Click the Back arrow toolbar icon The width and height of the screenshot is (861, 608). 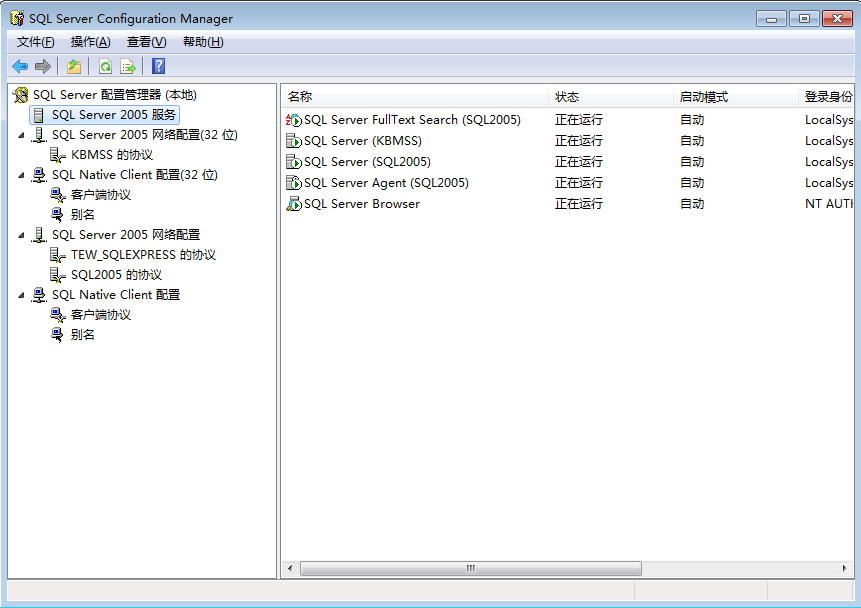[20, 66]
